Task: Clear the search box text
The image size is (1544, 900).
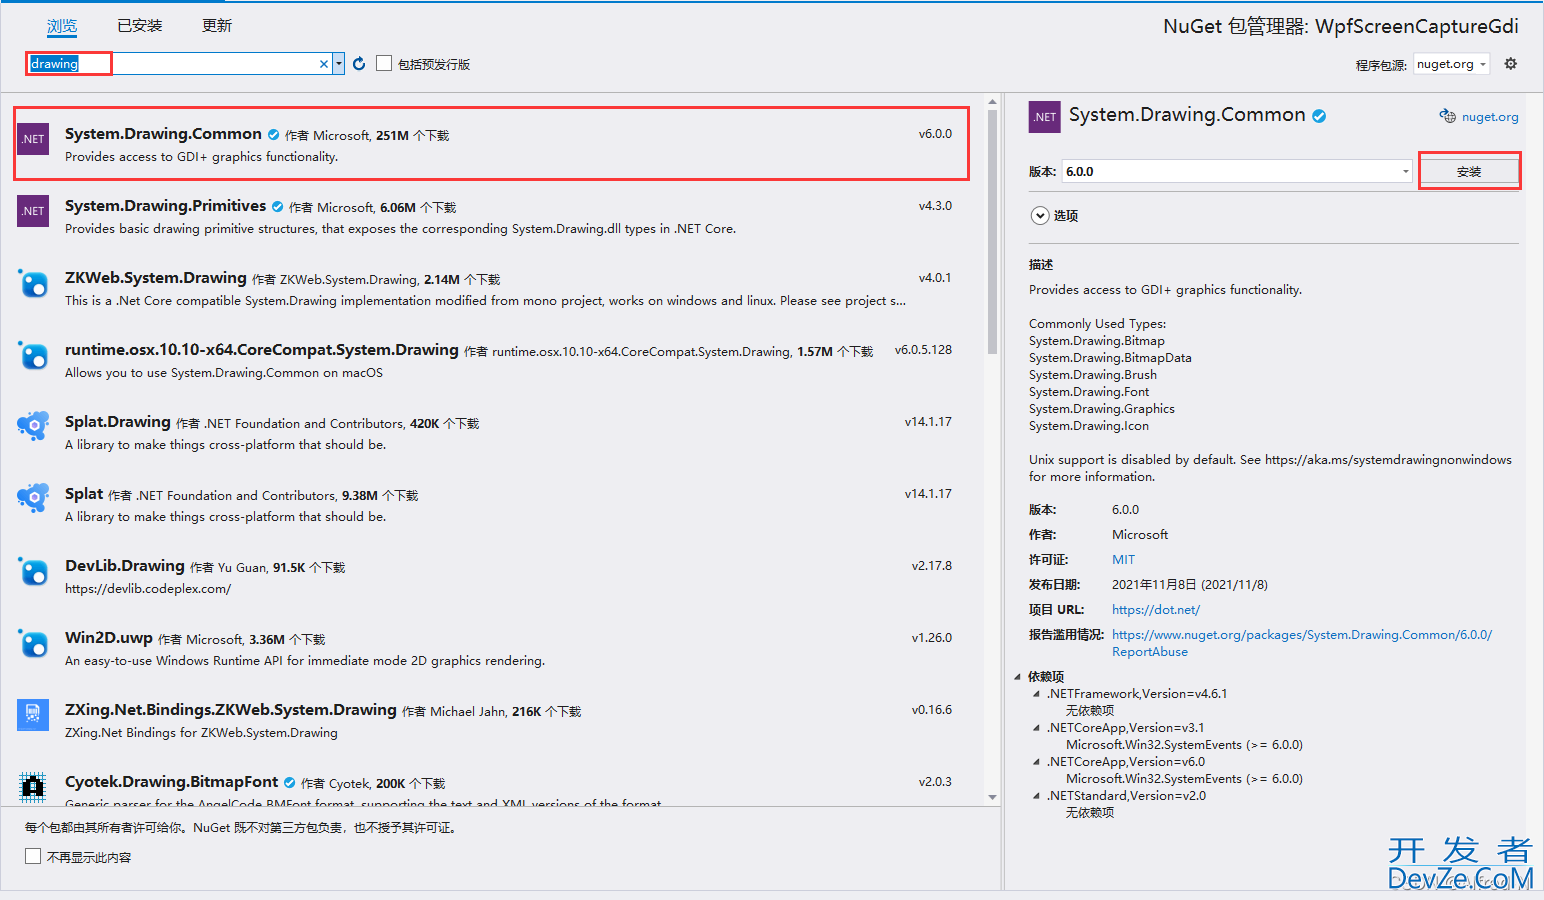Action: pyautogui.click(x=323, y=64)
